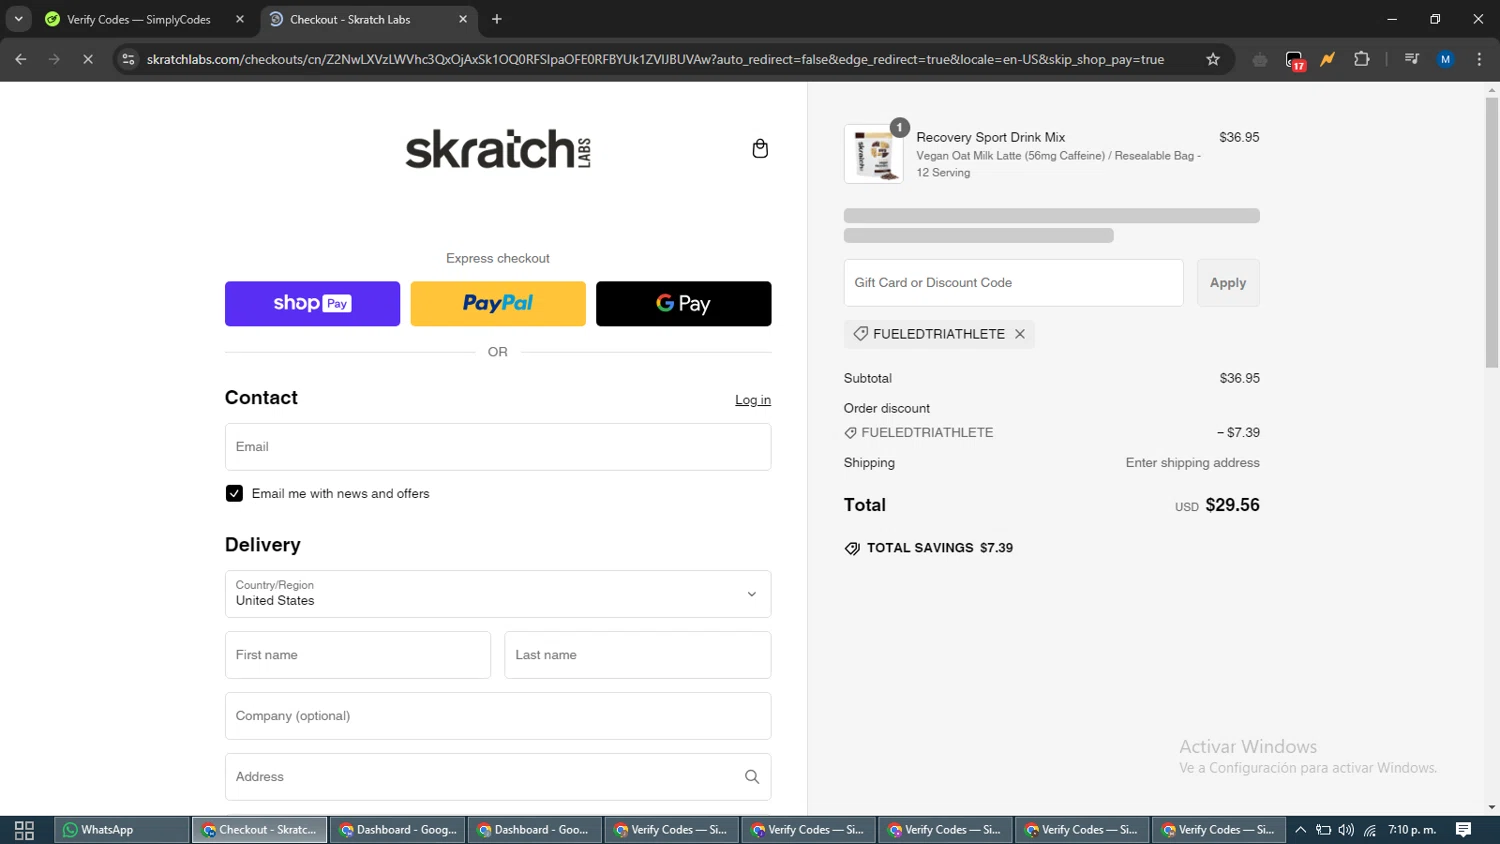Go back to the previous page
1500x844 pixels.
click(x=21, y=59)
